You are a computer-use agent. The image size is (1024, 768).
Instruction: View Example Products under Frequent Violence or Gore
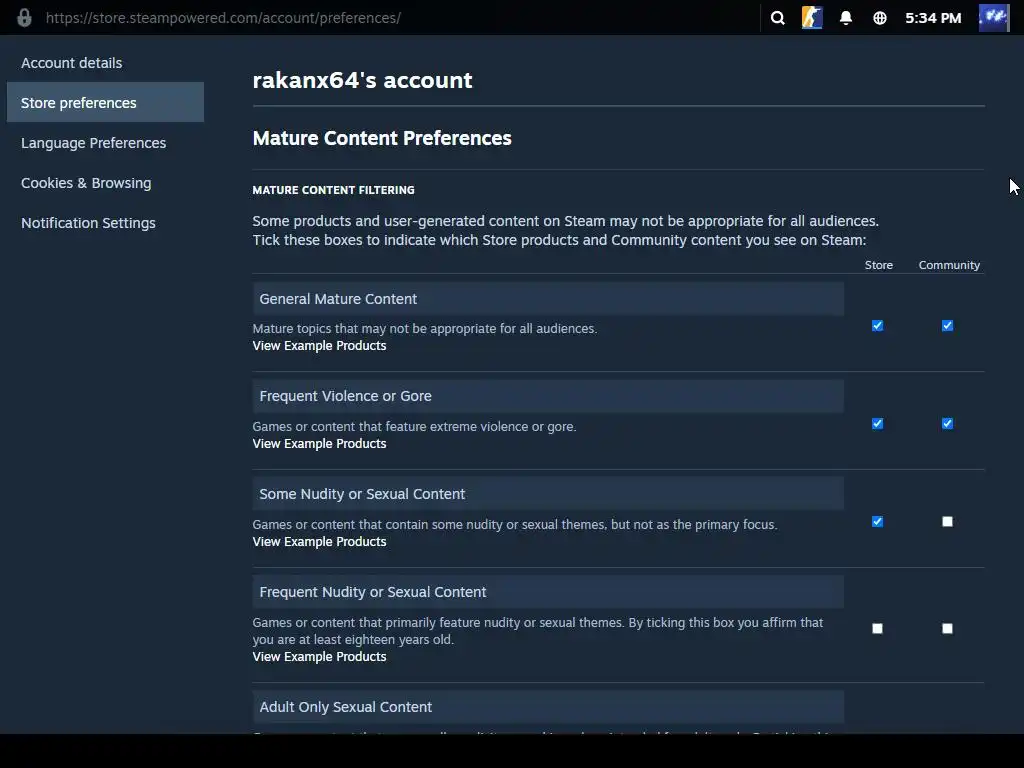click(x=319, y=443)
